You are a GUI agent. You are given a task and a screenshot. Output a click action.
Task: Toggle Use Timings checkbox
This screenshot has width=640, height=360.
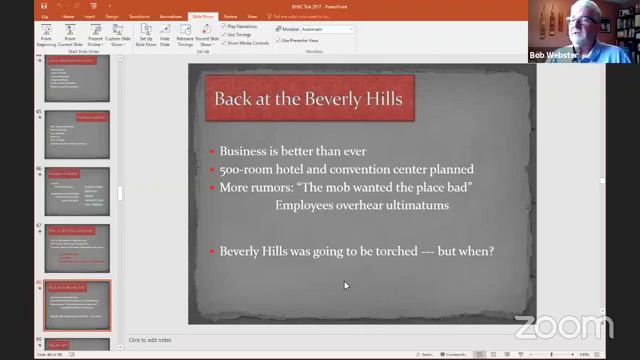224,35
